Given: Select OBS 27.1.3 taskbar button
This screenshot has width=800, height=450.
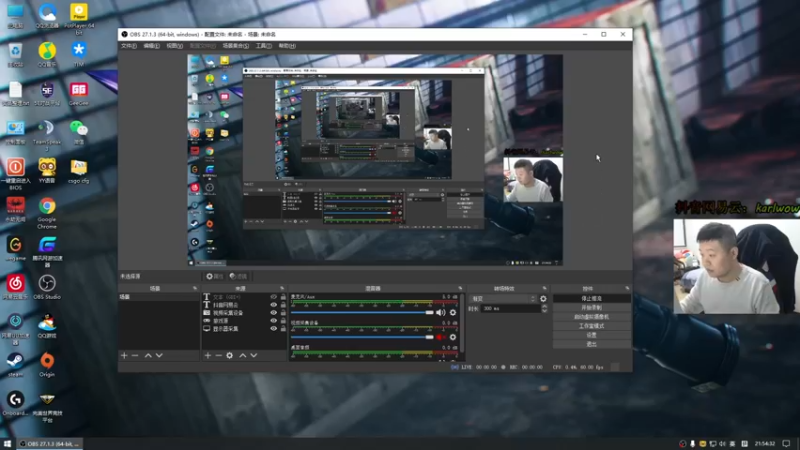Looking at the screenshot, I should (x=49, y=444).
